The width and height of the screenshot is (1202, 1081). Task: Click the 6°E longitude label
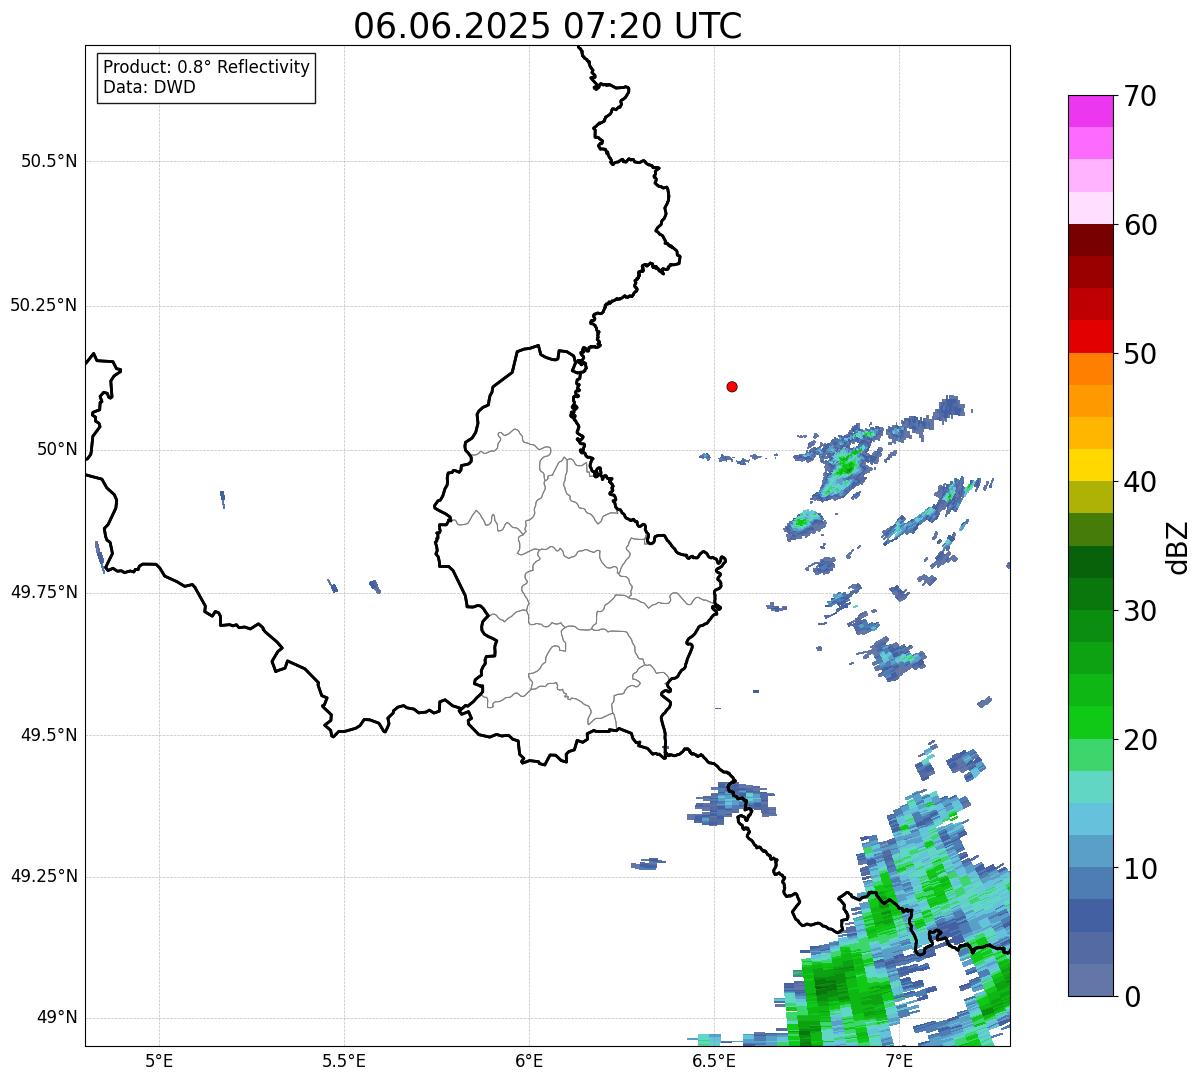tap(529, 1060)
